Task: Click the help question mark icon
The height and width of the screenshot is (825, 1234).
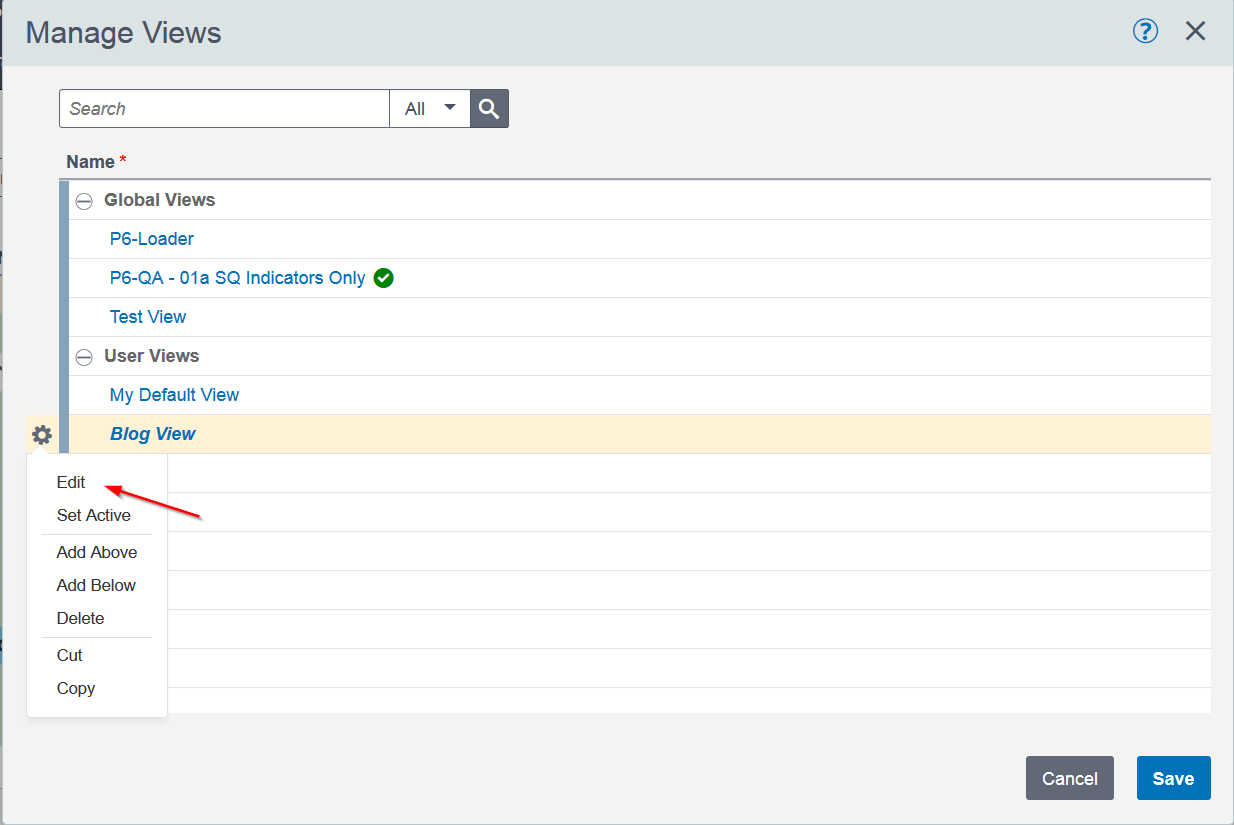Action: point(1145,32)
